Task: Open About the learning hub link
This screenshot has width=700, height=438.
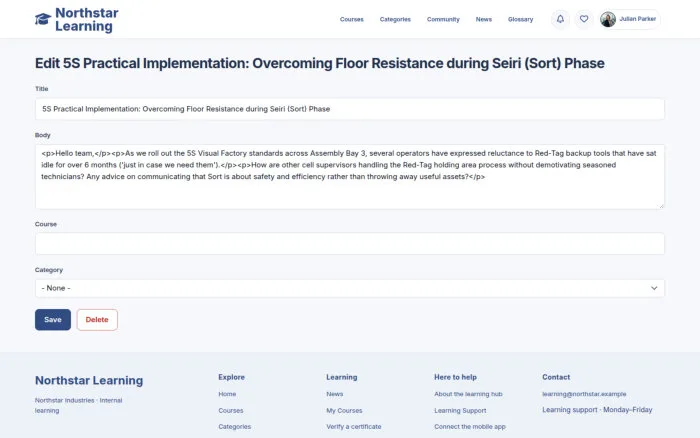Action: pos(468,394)
